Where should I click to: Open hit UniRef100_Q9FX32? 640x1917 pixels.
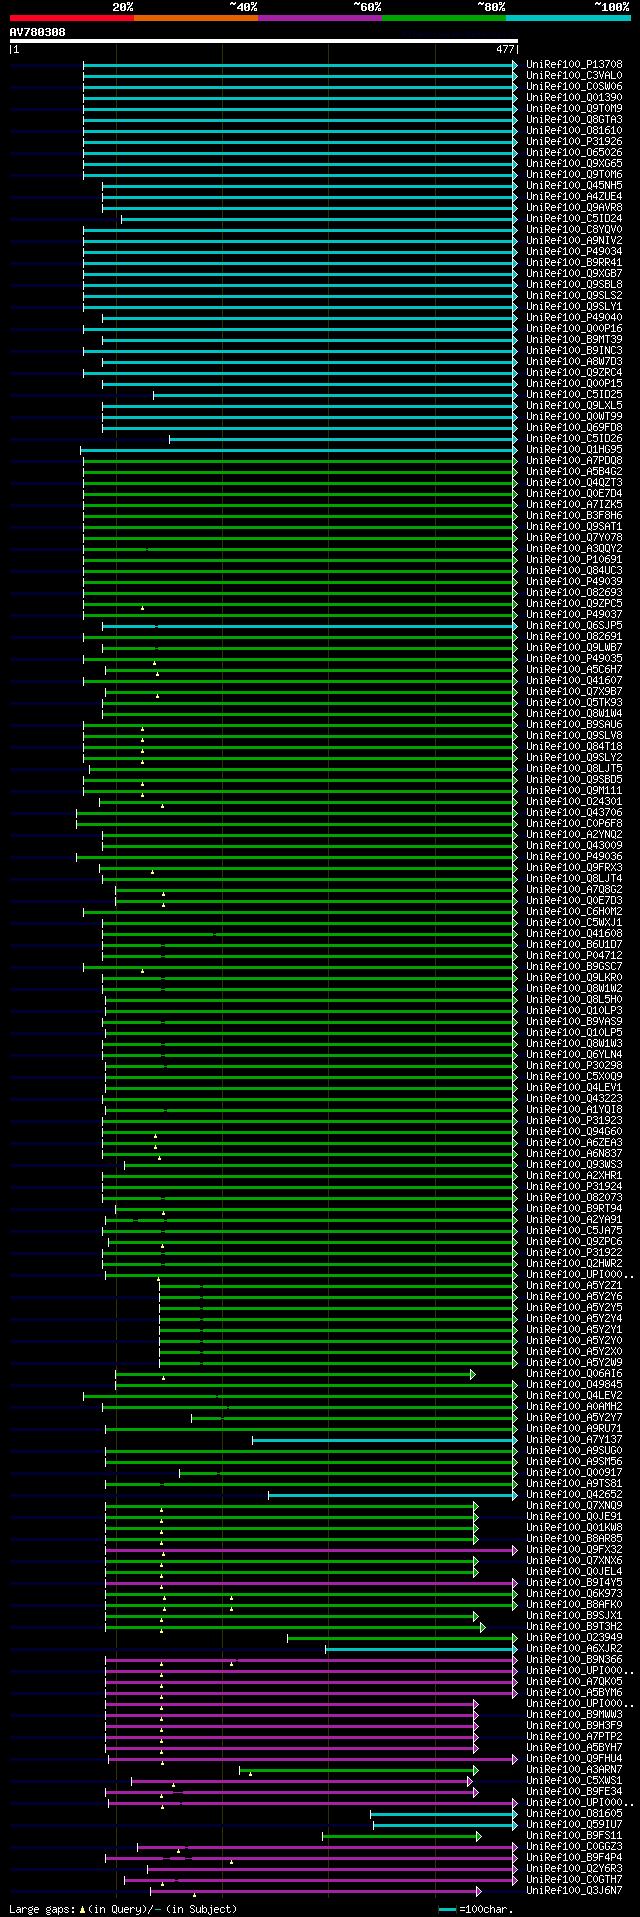tap(574, 1550)
